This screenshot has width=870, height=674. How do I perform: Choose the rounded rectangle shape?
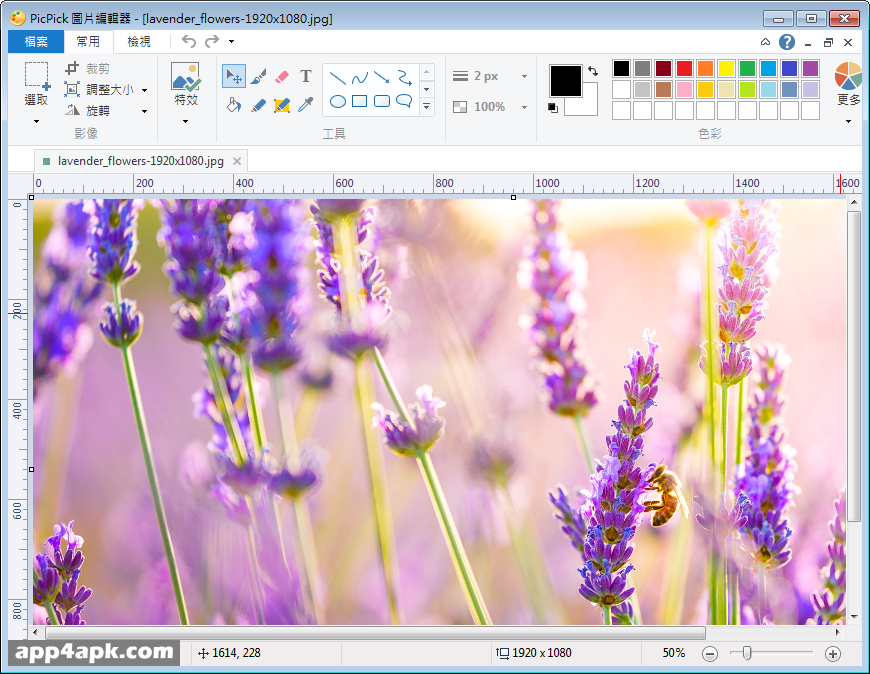click(382, 101)
